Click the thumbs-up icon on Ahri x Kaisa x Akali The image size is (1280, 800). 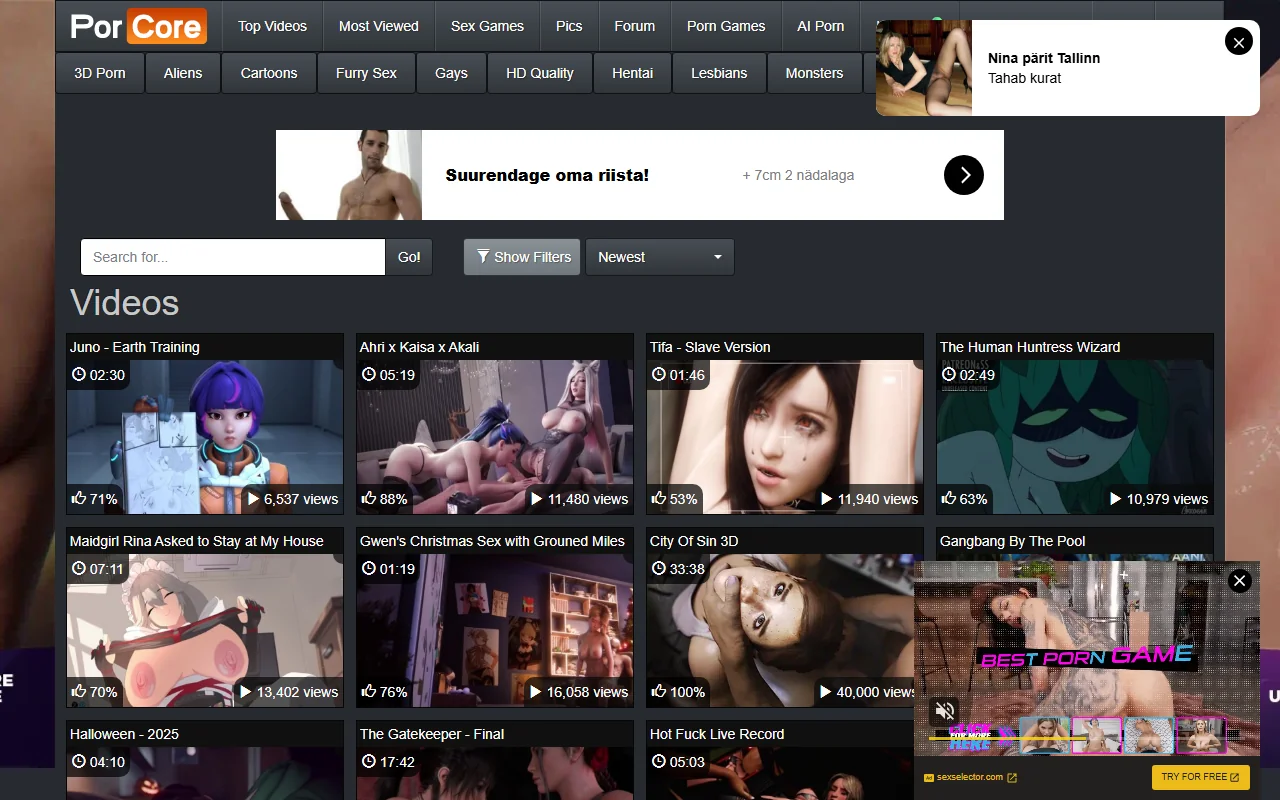pos(369,497)
